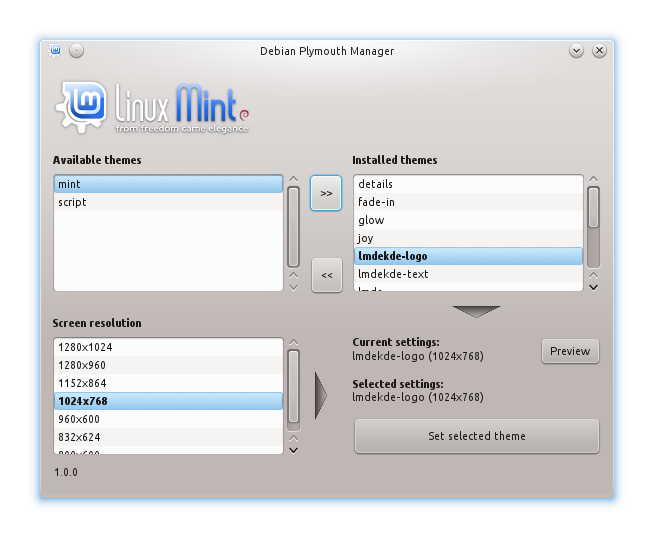Select details in Installed themes

point(468,184)
